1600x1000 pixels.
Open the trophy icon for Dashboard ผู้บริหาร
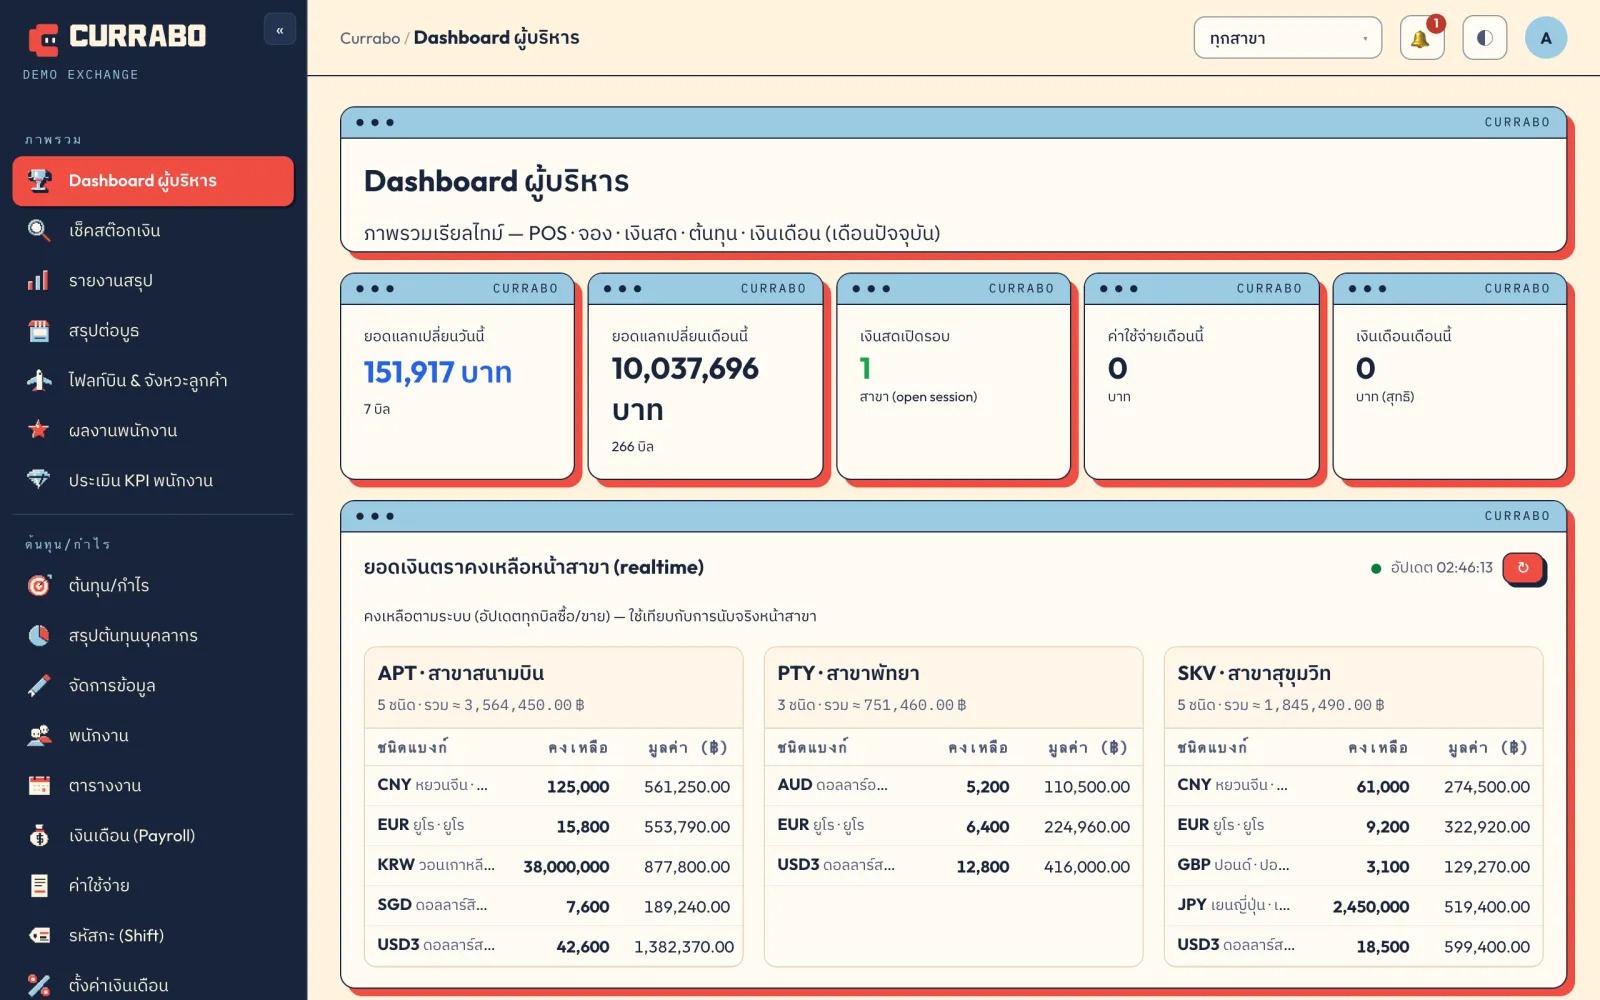(39, 180)
